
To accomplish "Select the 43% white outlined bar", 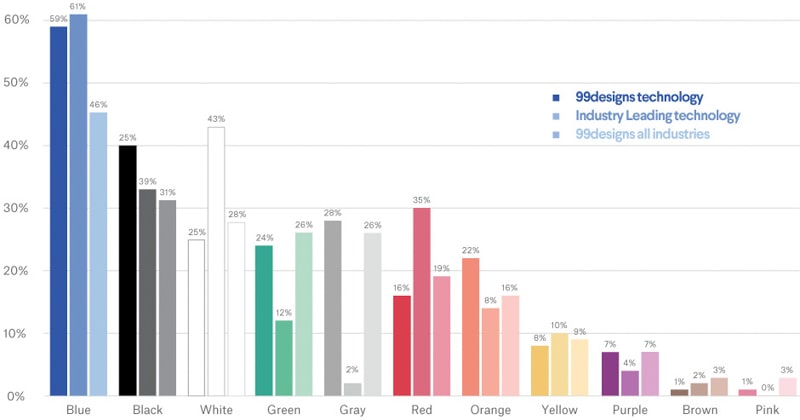I will point(216,261).
